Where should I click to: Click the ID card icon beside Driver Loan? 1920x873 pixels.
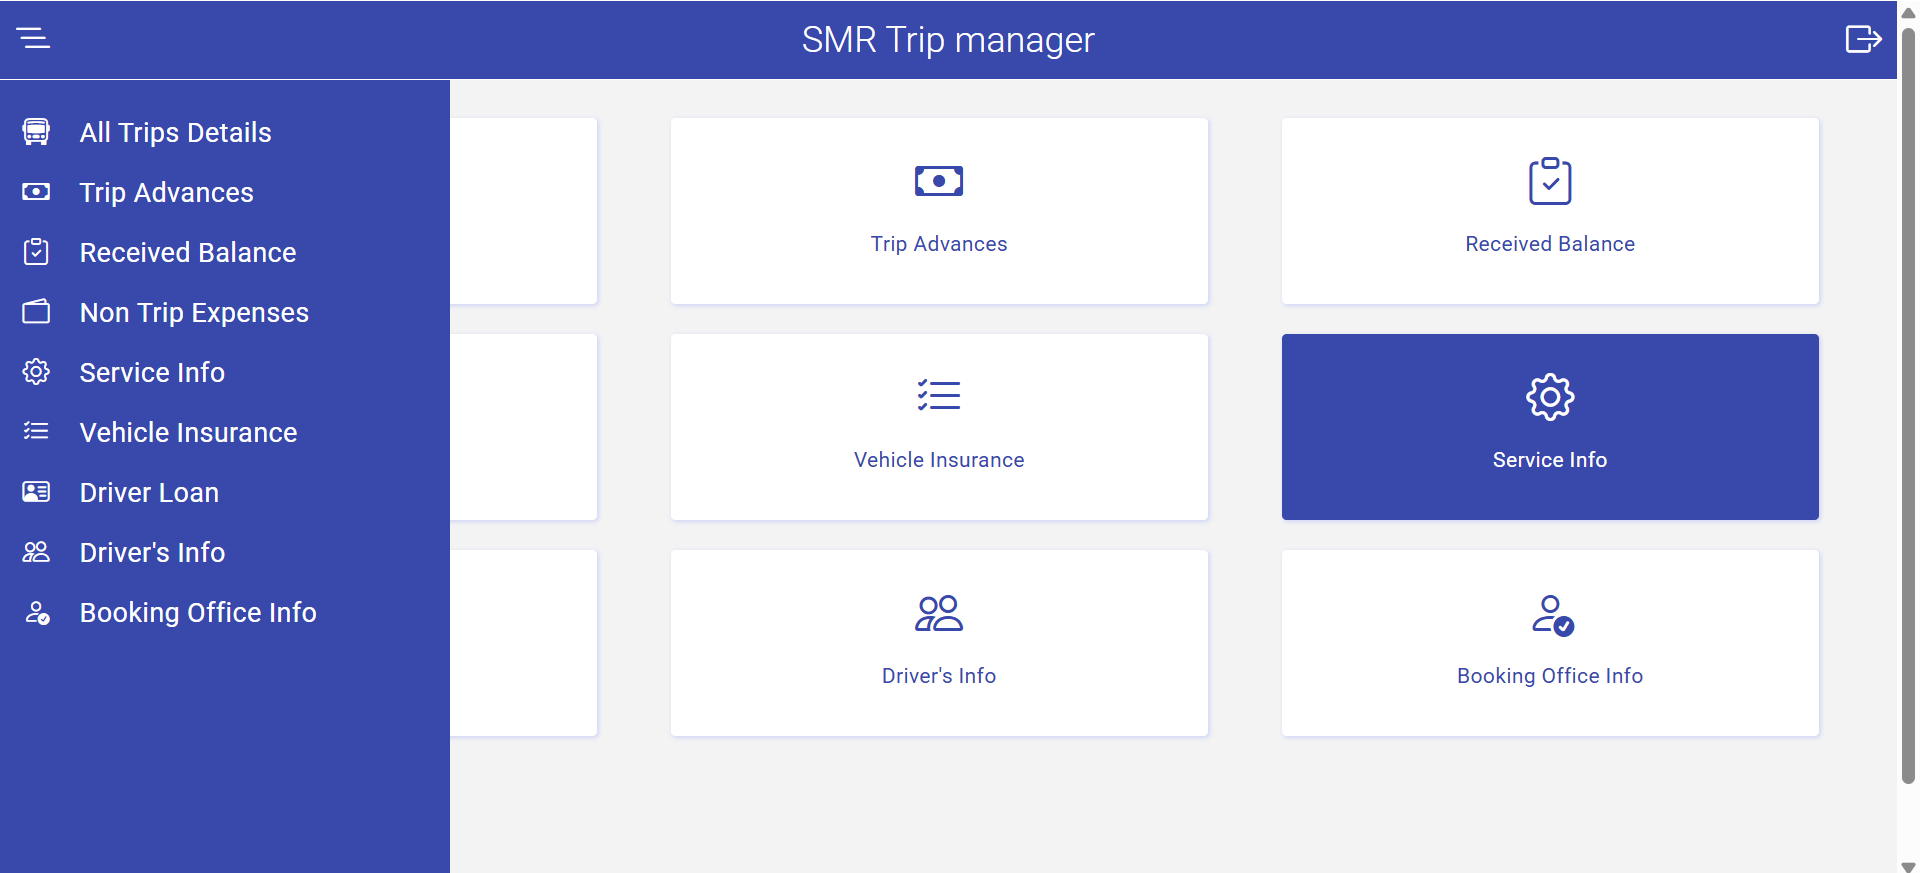(x=36, y=492)
